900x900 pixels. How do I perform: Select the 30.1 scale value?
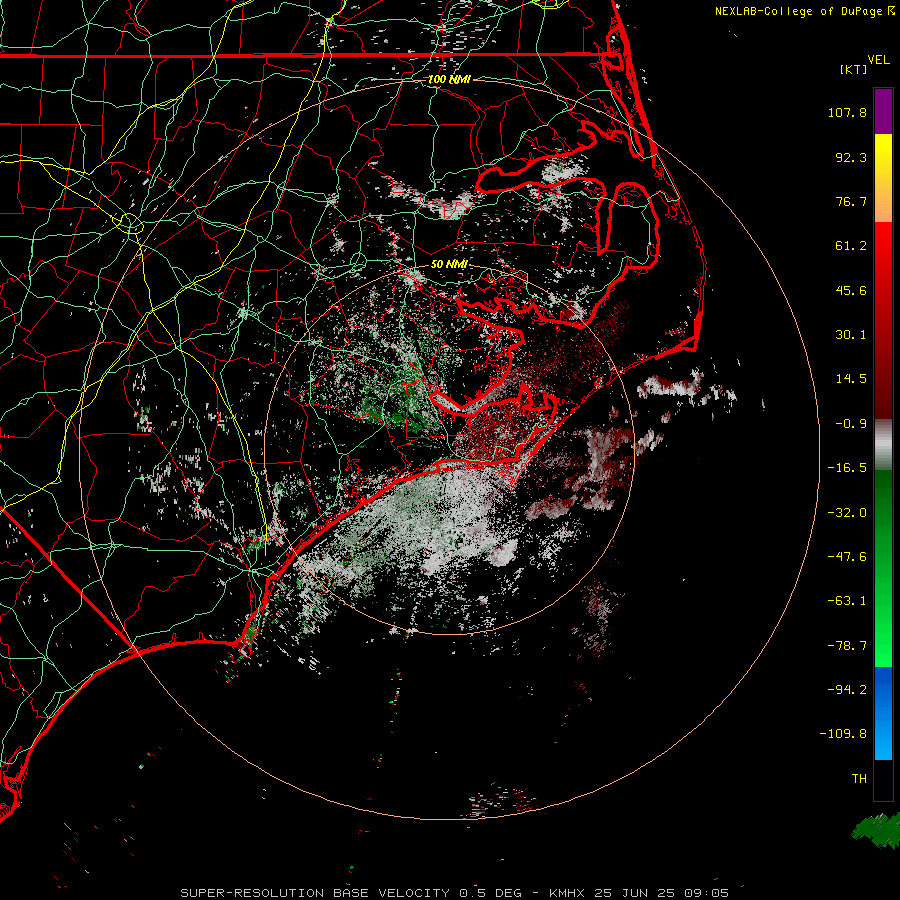851,335
